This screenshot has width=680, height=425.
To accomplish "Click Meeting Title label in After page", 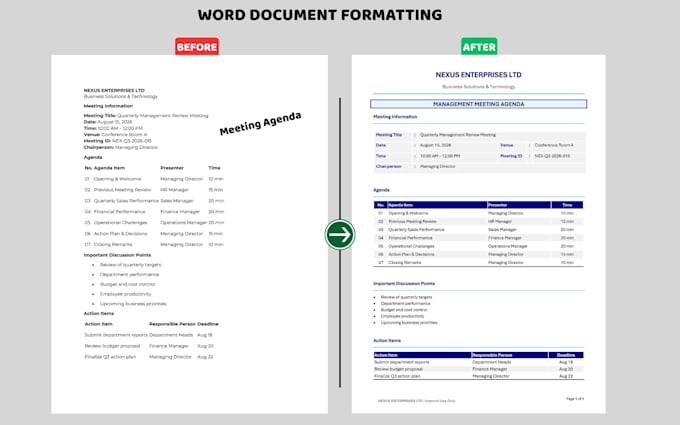I will click(x=389, y=135).
